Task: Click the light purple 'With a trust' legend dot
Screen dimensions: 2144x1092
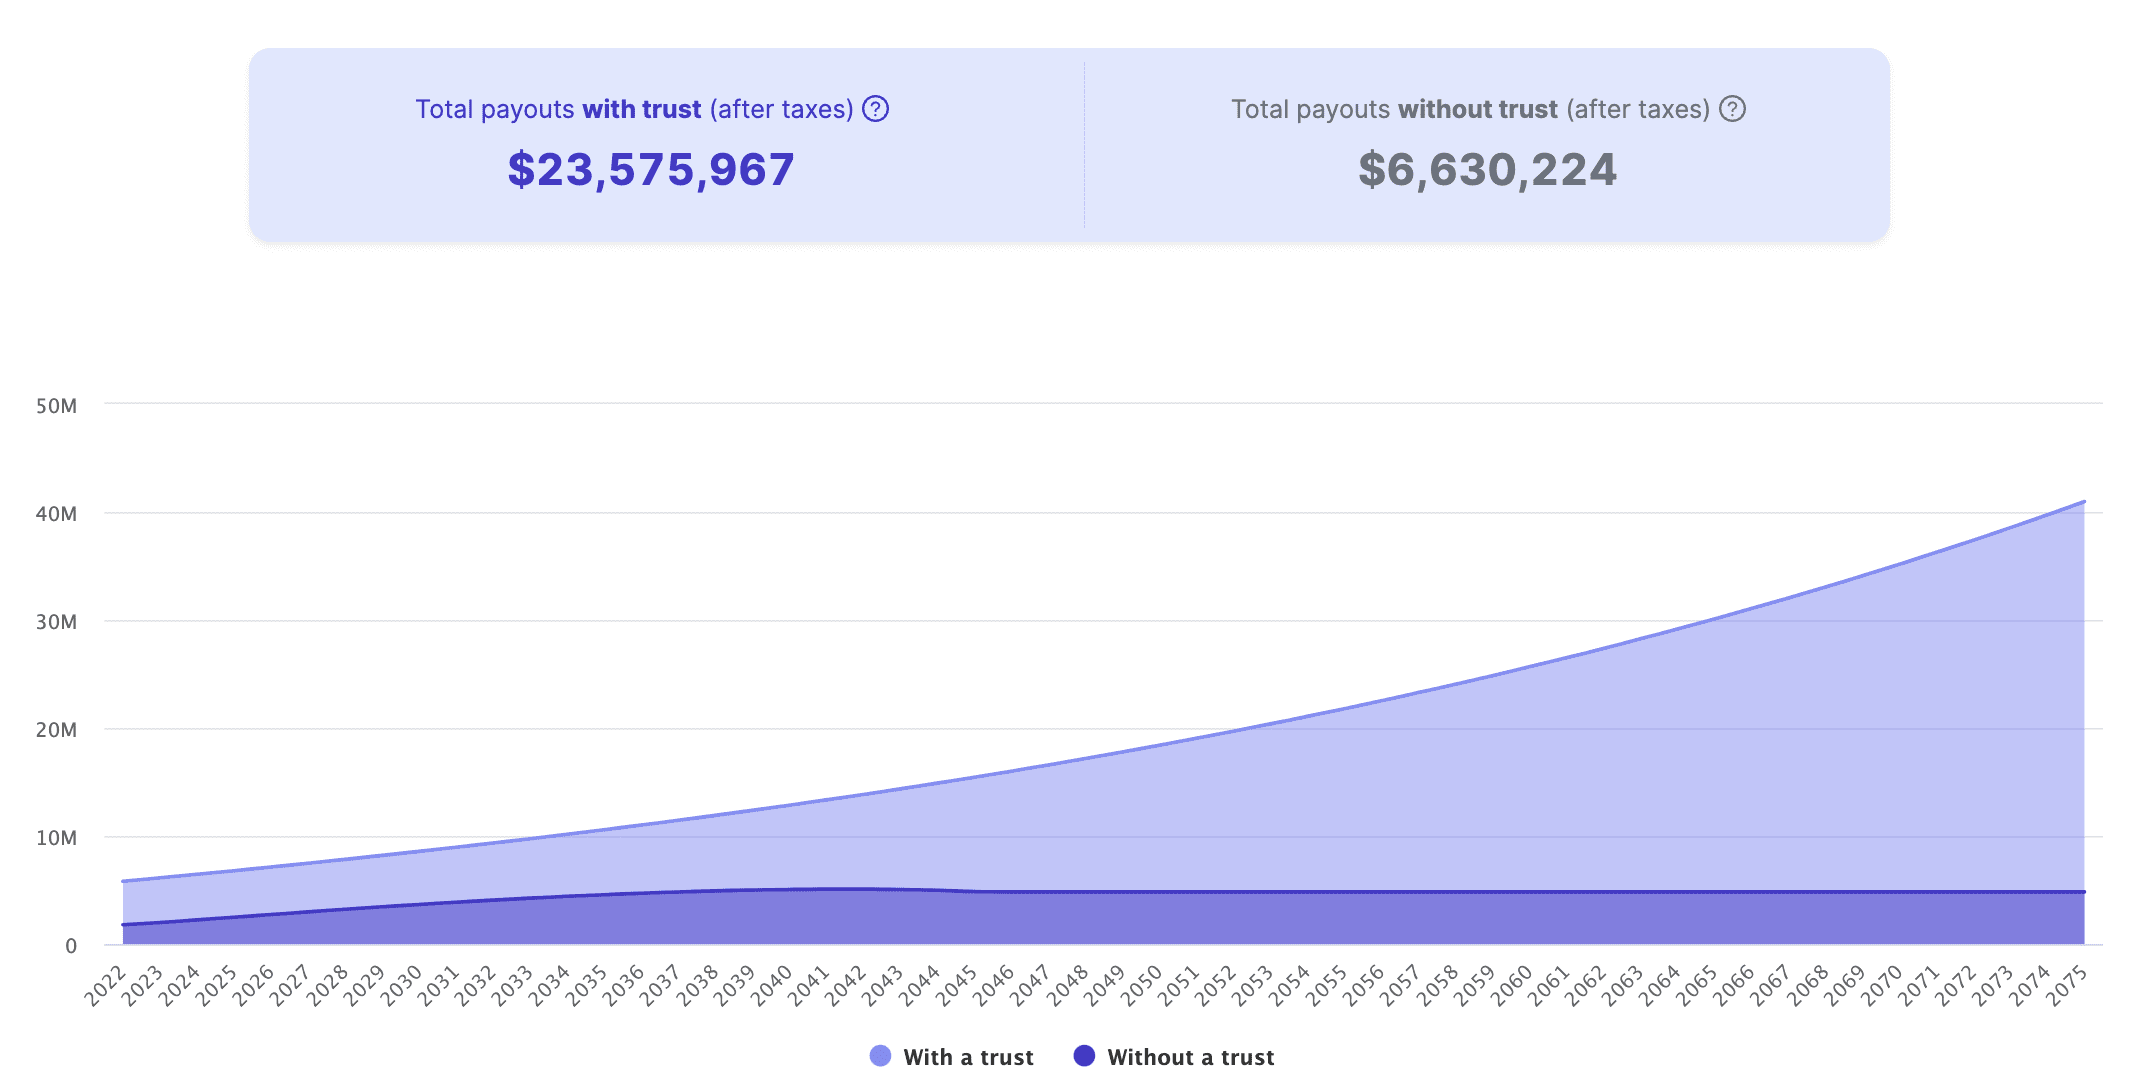Action: pos(880,1056)
